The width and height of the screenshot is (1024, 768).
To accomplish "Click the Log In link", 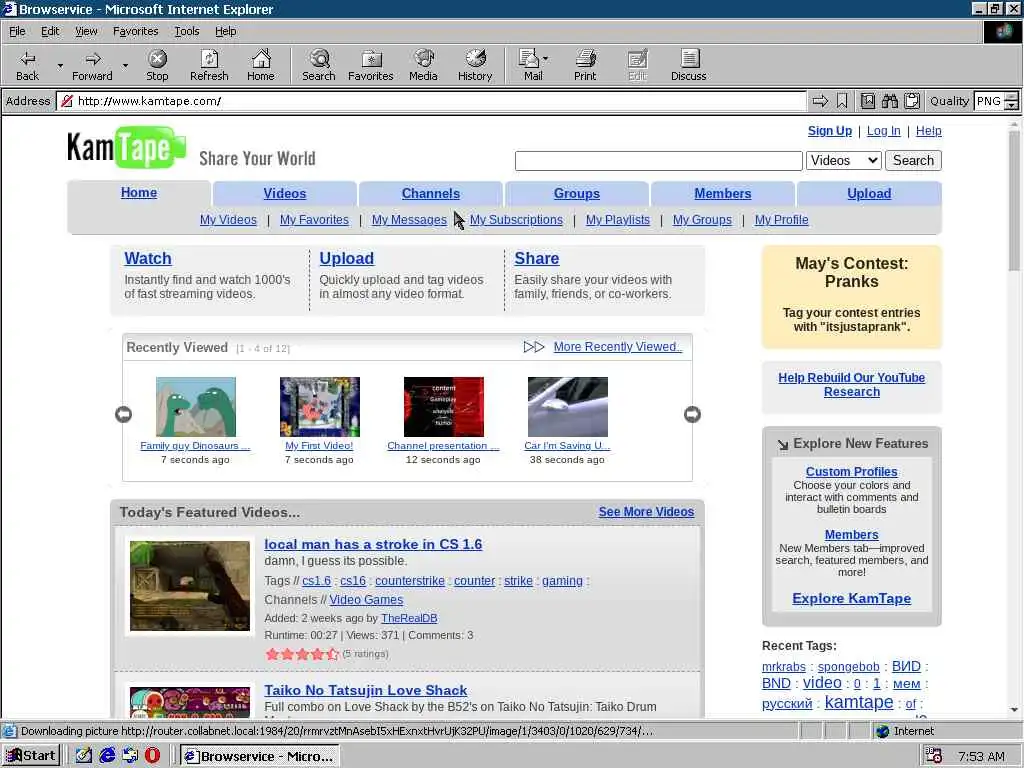I will click(x=884, y=131).
